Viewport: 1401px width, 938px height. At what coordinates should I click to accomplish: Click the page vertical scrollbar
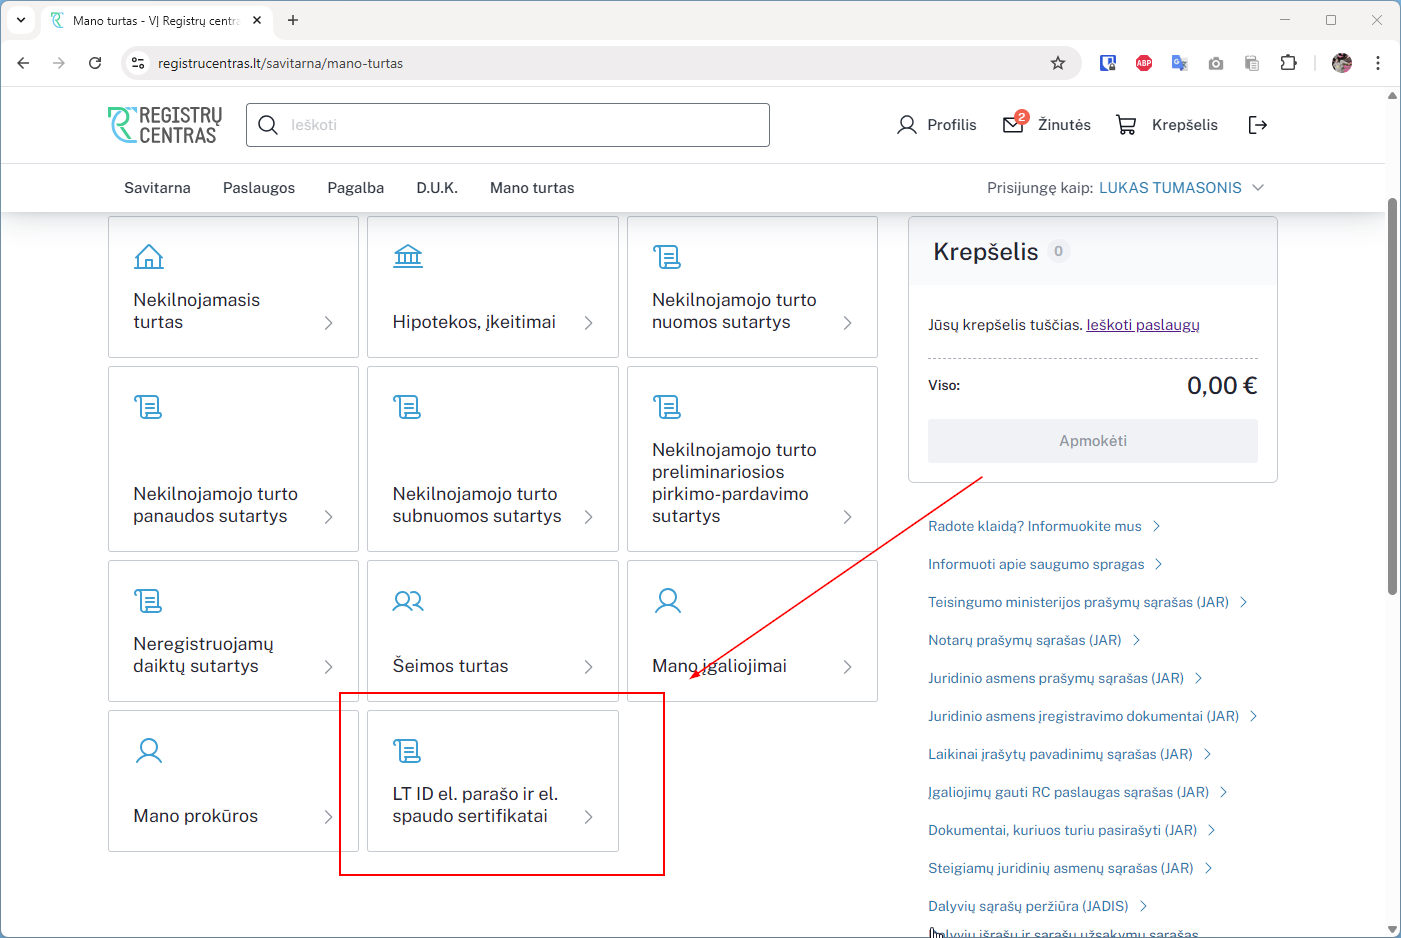pos(1392,400)
